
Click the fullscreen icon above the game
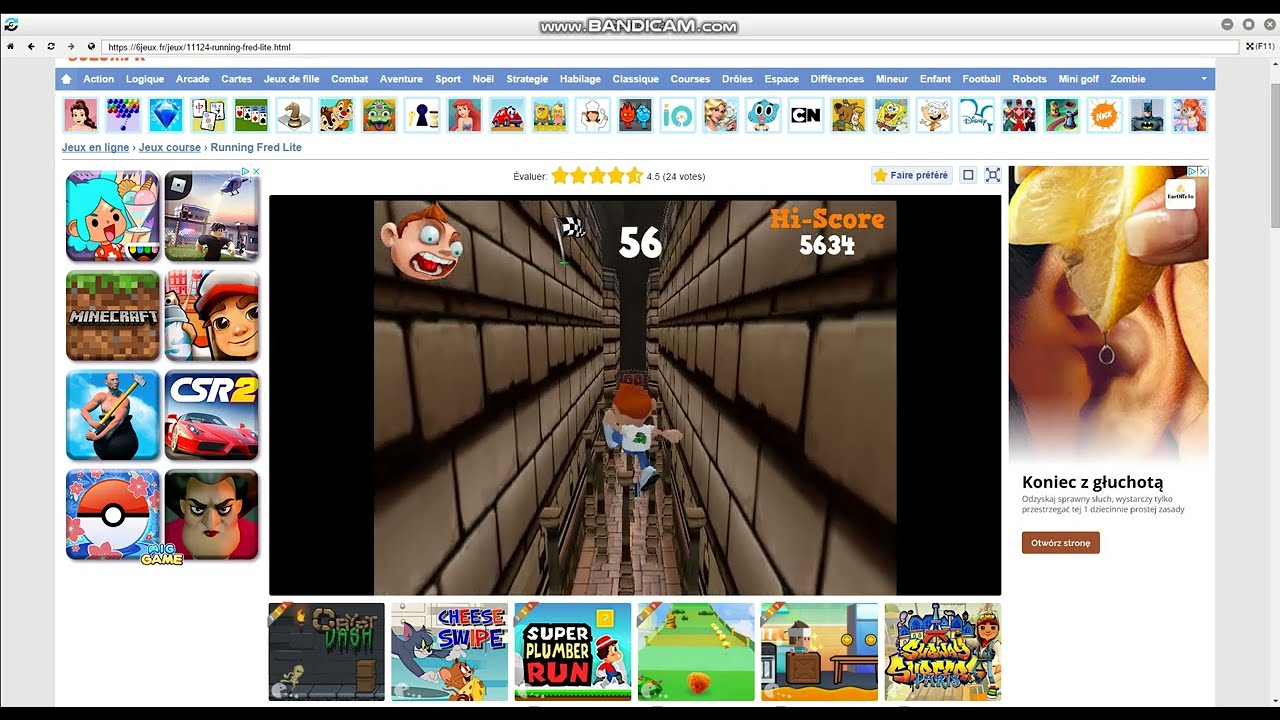[x=993, y=175]
